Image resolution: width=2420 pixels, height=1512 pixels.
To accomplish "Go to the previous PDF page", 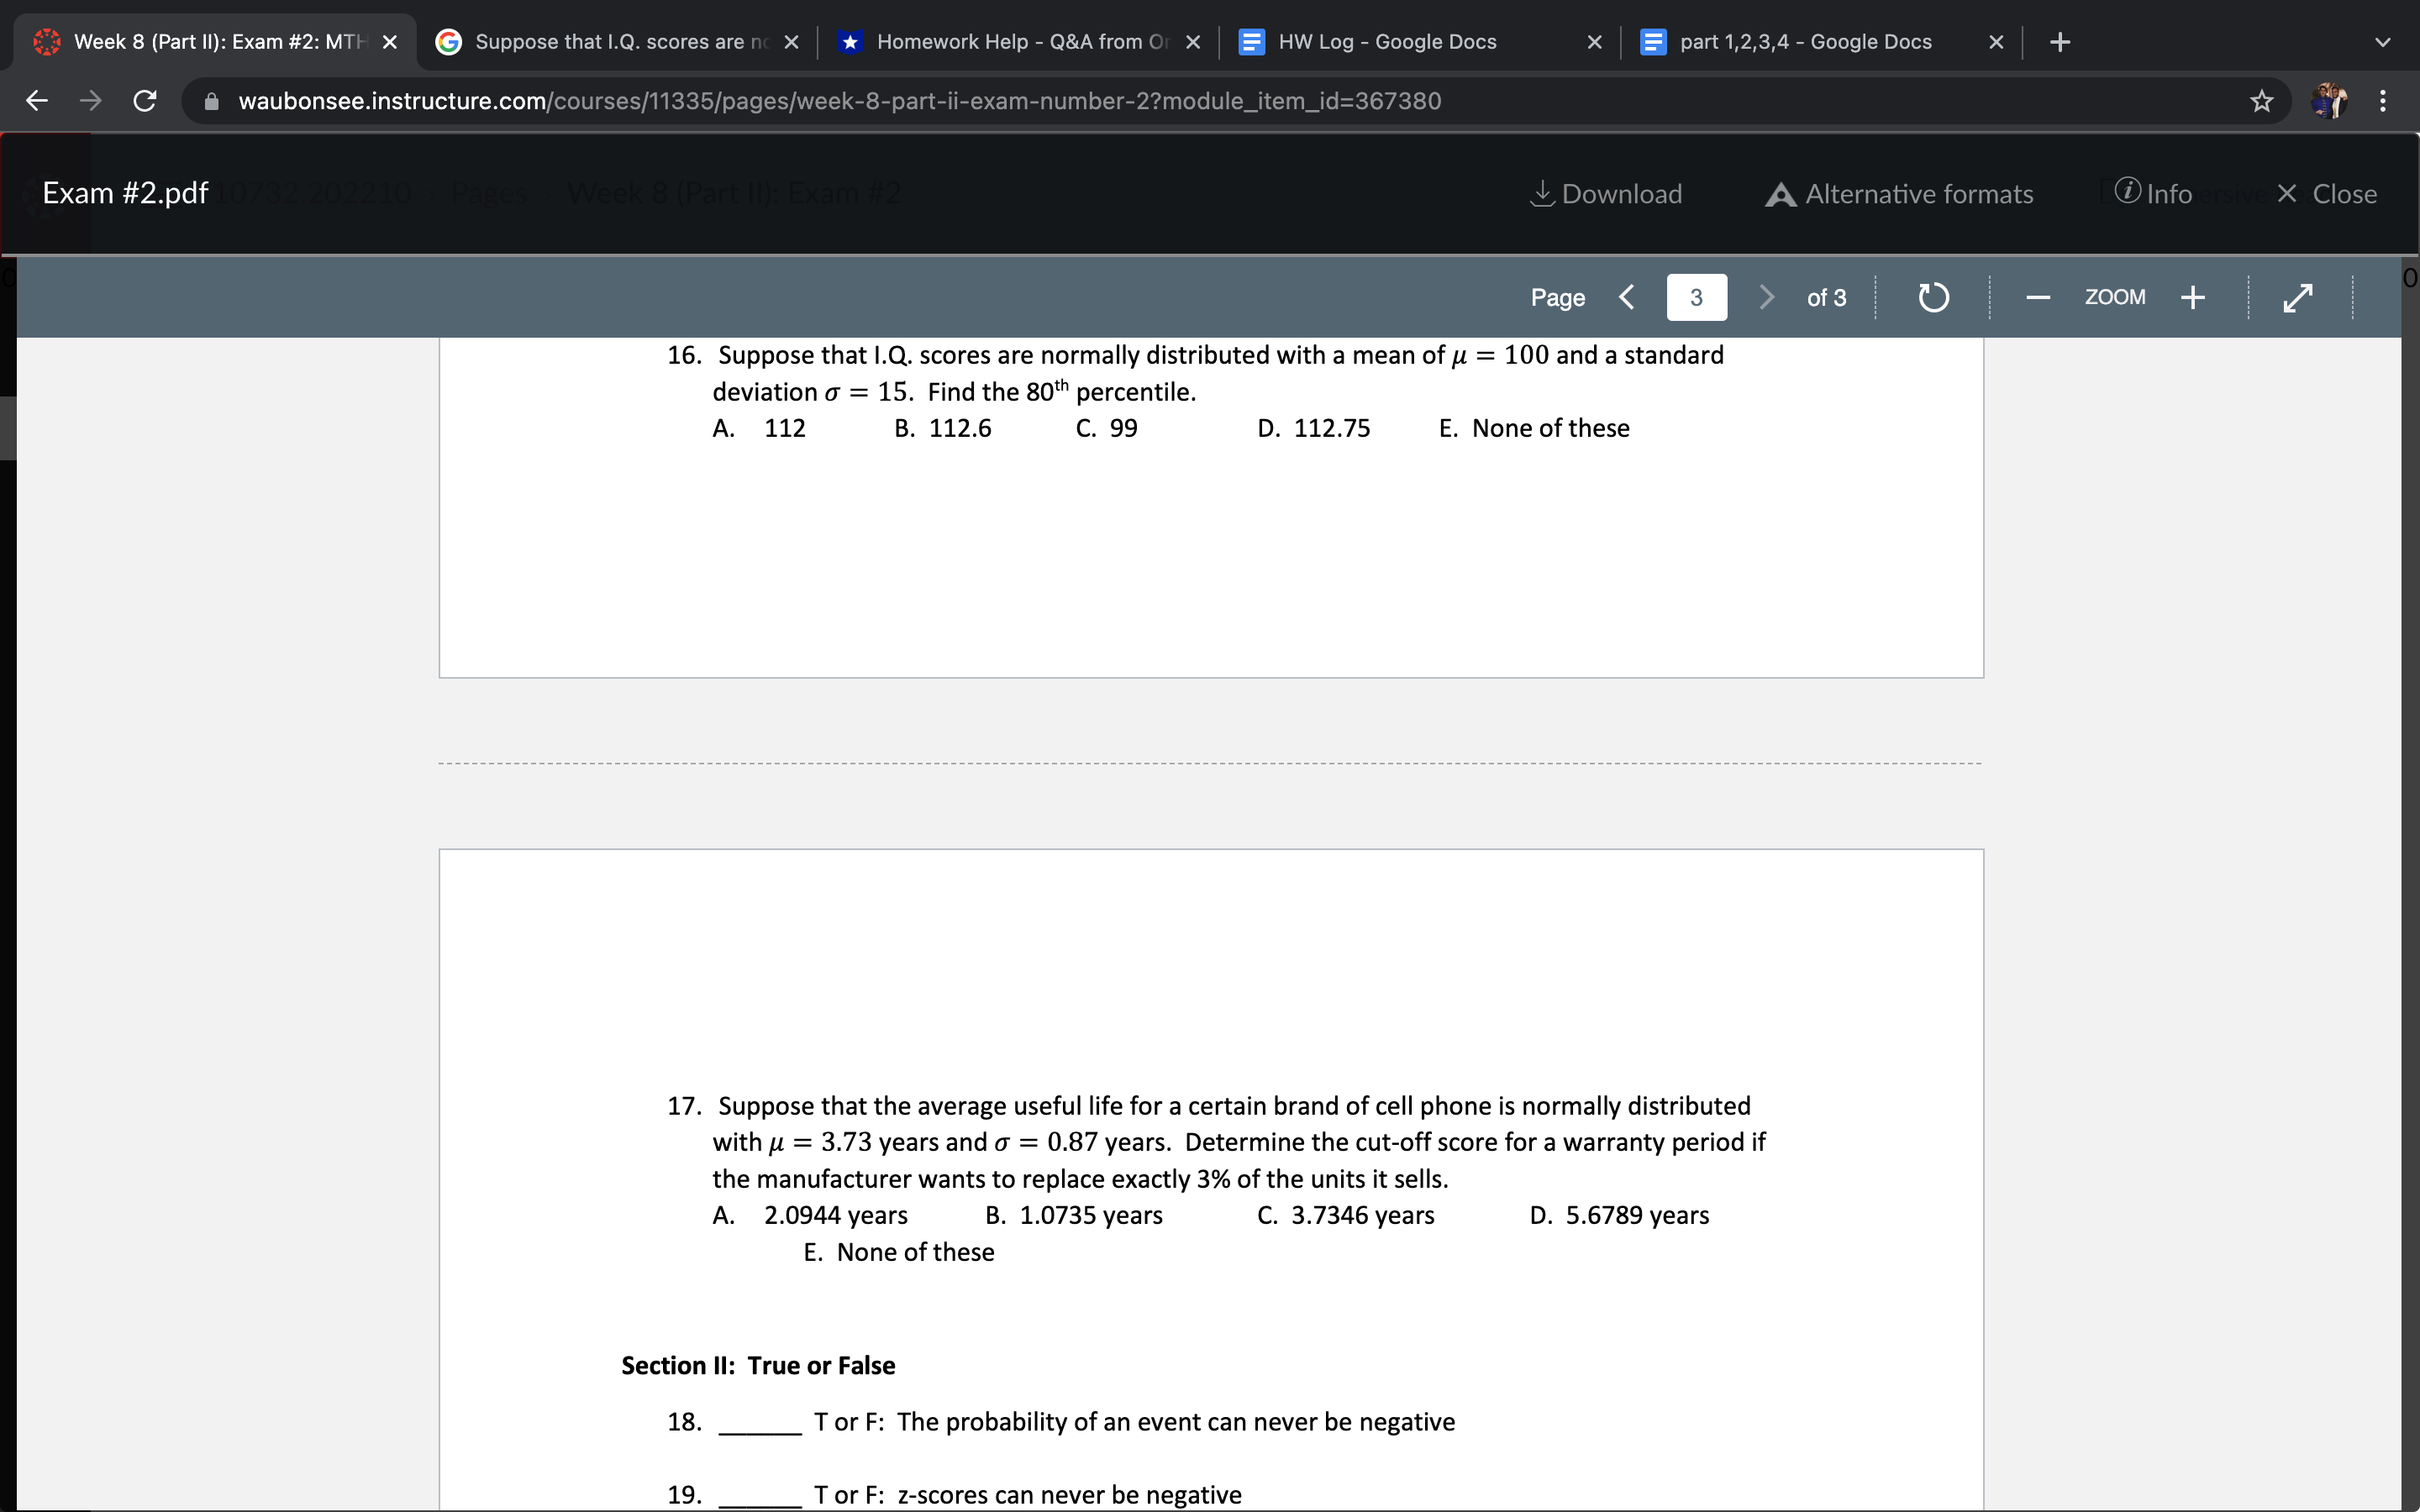I will coord(1627,296).
